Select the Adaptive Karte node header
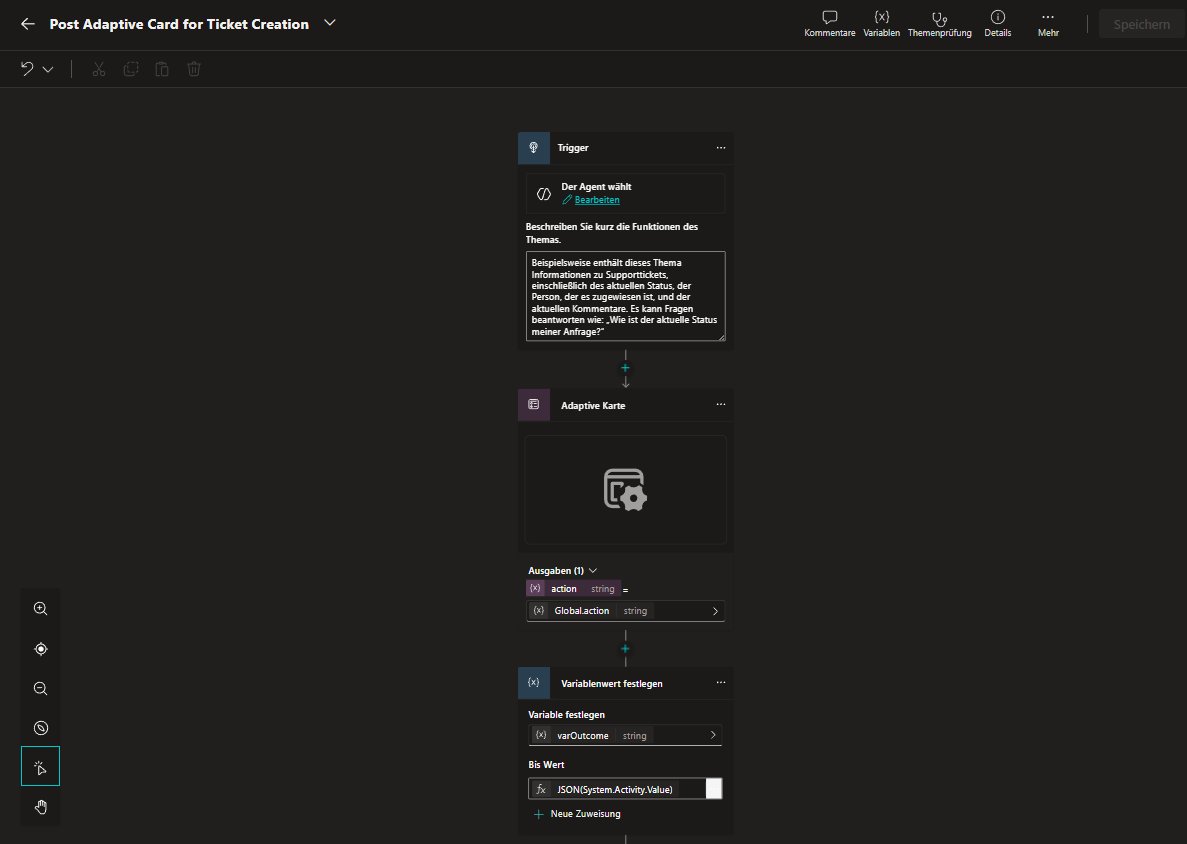 (625, 405)
